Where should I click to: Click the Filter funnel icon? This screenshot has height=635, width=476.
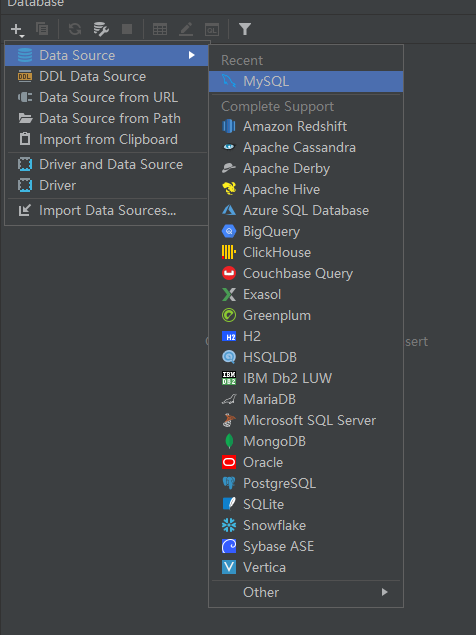245,29
